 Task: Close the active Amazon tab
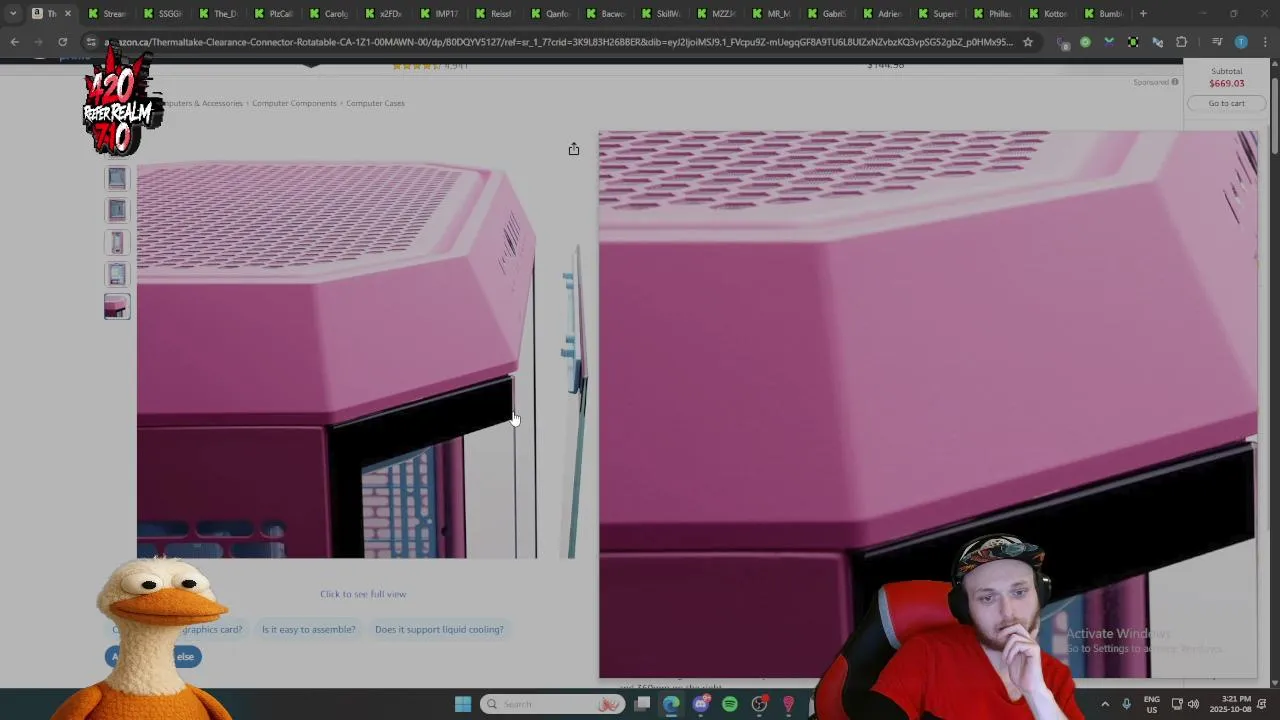point(68,14)
